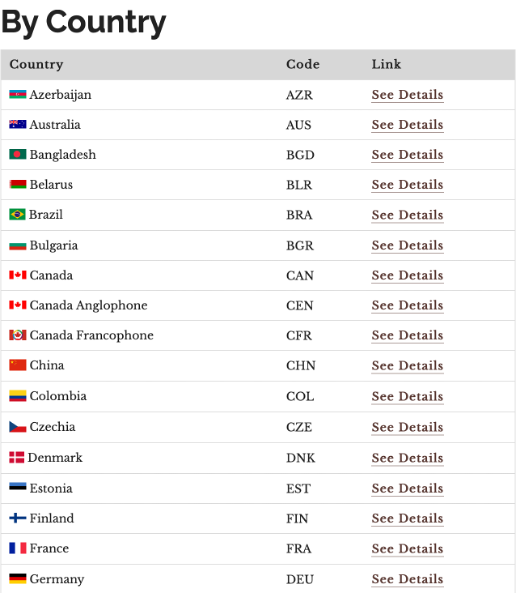This screenshot has width=516, height=594.
Task: Click the Azerbaijan flag icon
Action: coord(18,94)
